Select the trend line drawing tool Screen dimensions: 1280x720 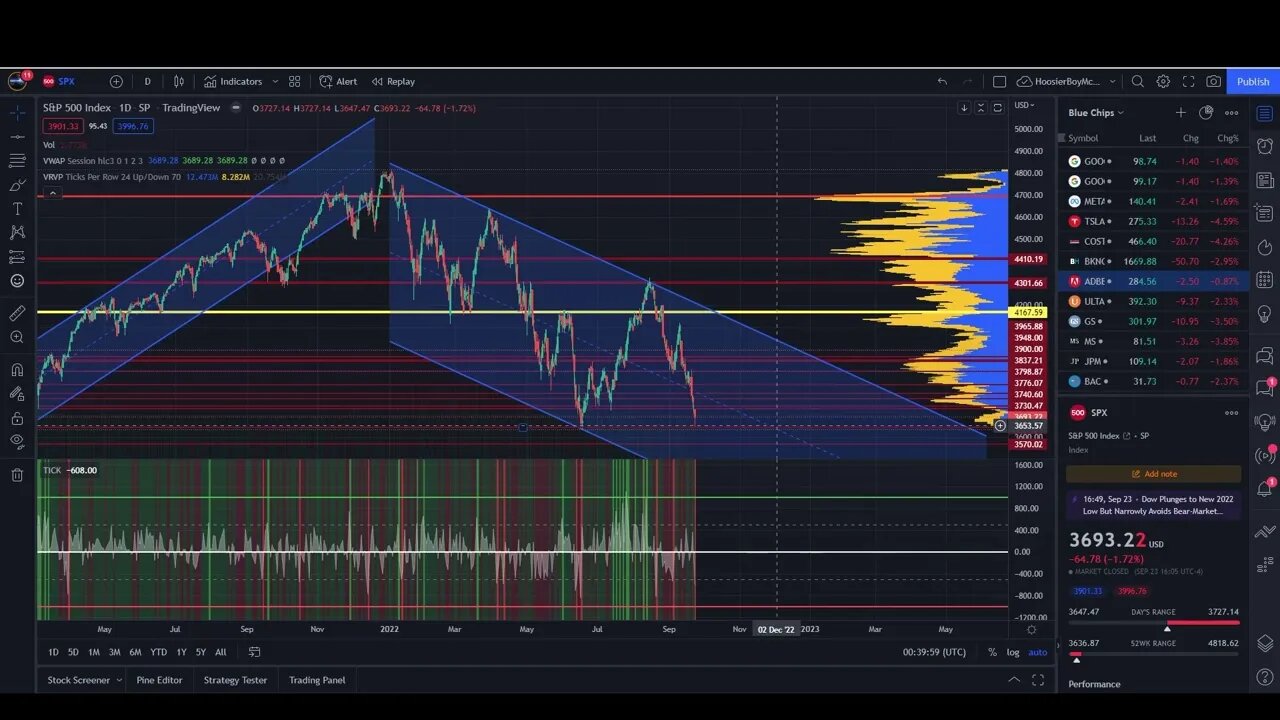tap(17, 136)
